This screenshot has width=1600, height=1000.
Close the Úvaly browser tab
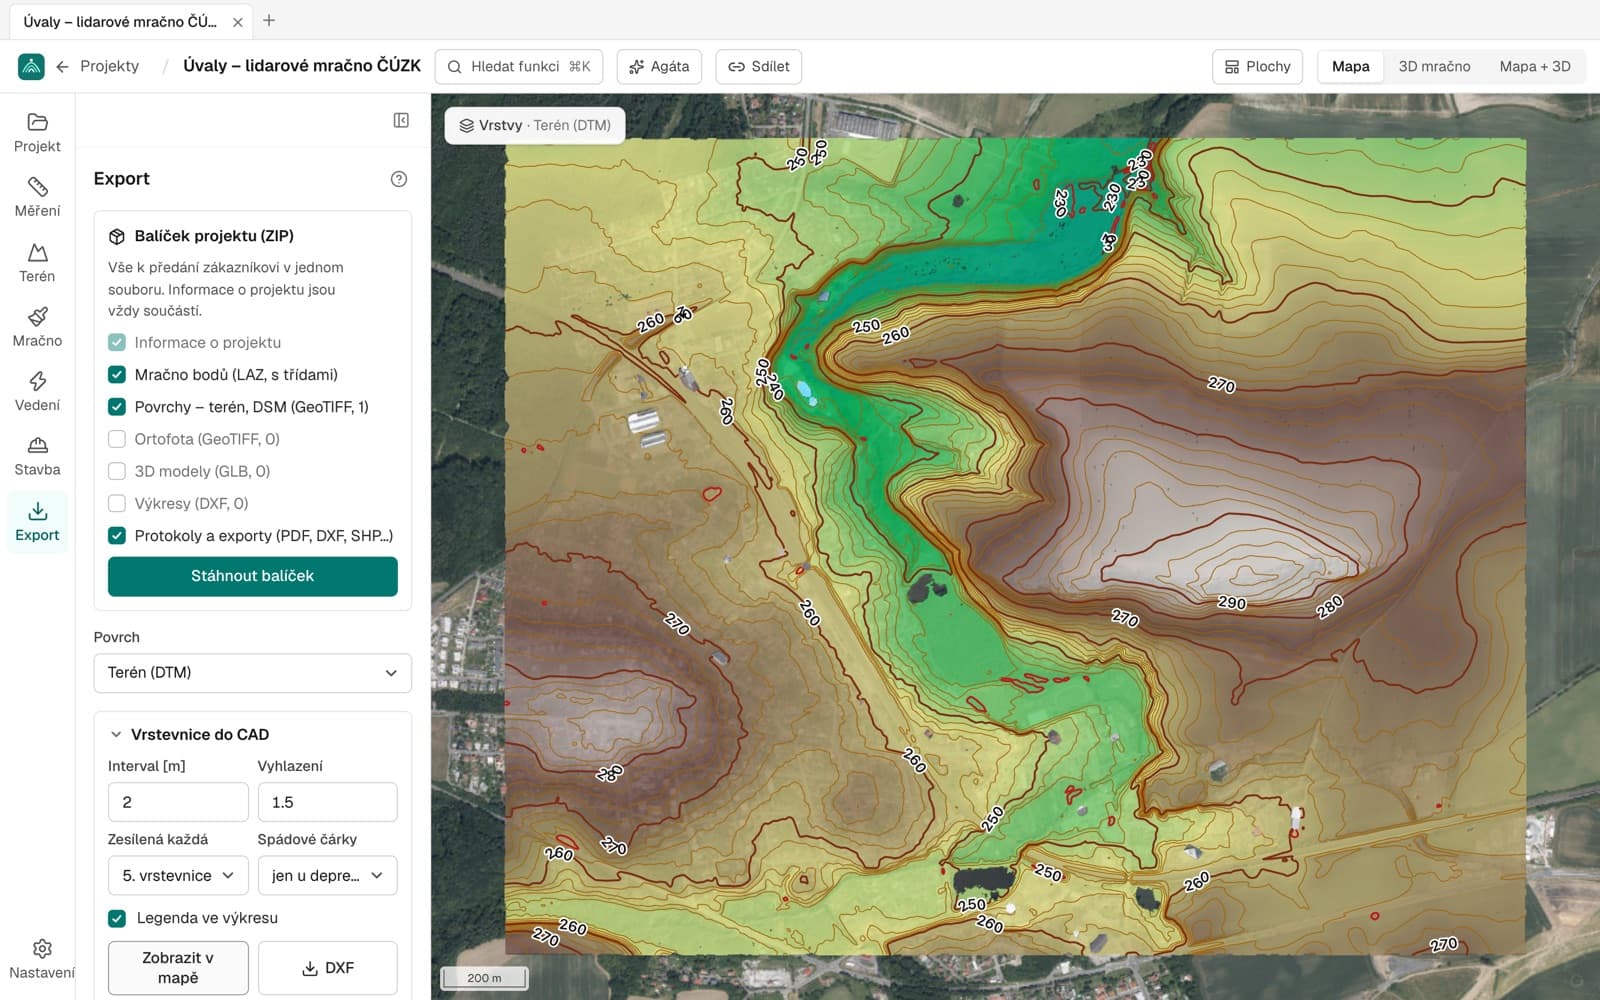click(237, 22)
